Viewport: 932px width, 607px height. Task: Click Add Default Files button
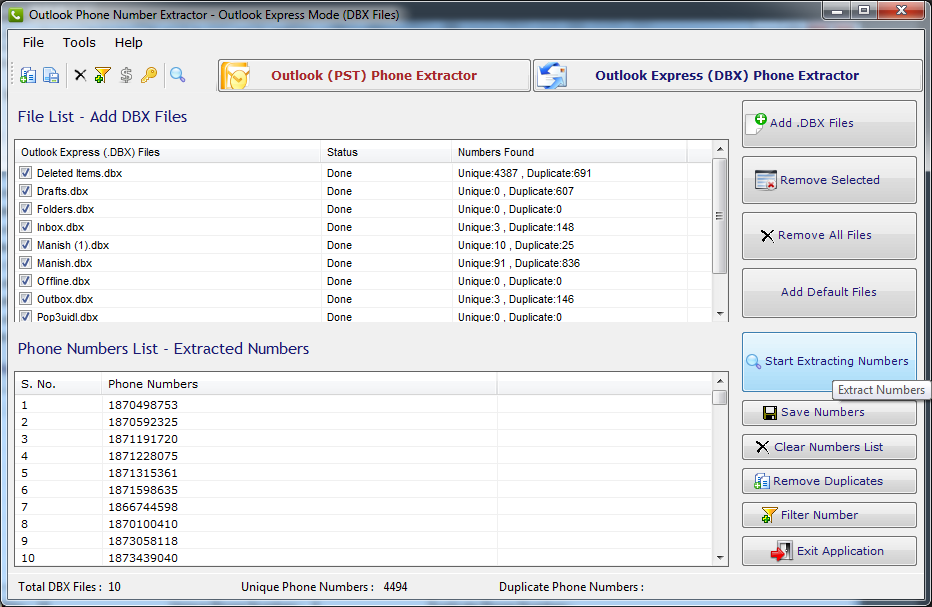pyautogui.click(x=829, y=293)
